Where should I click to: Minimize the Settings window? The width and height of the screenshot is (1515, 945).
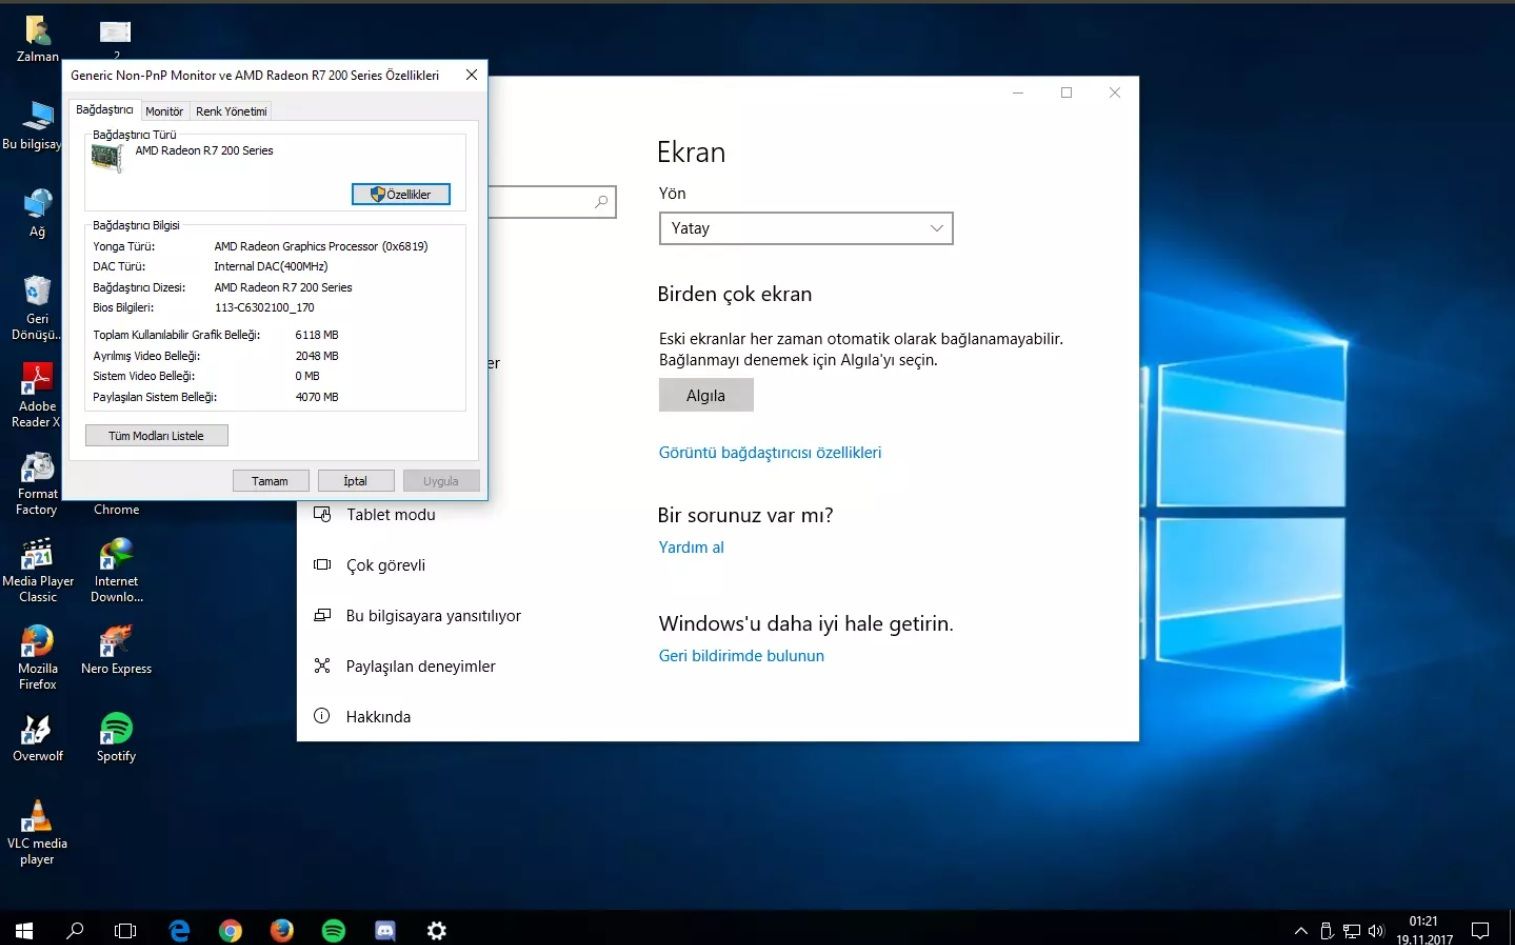point(1018,93)
